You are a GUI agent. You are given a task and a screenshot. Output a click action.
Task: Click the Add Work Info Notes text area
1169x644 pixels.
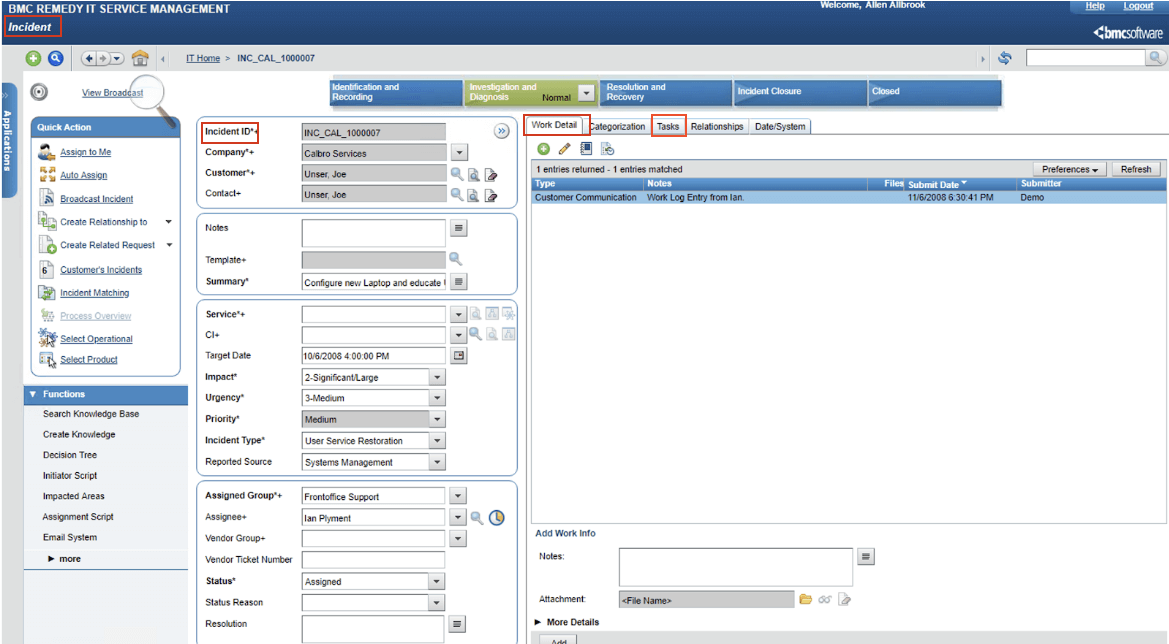(736, 567)
